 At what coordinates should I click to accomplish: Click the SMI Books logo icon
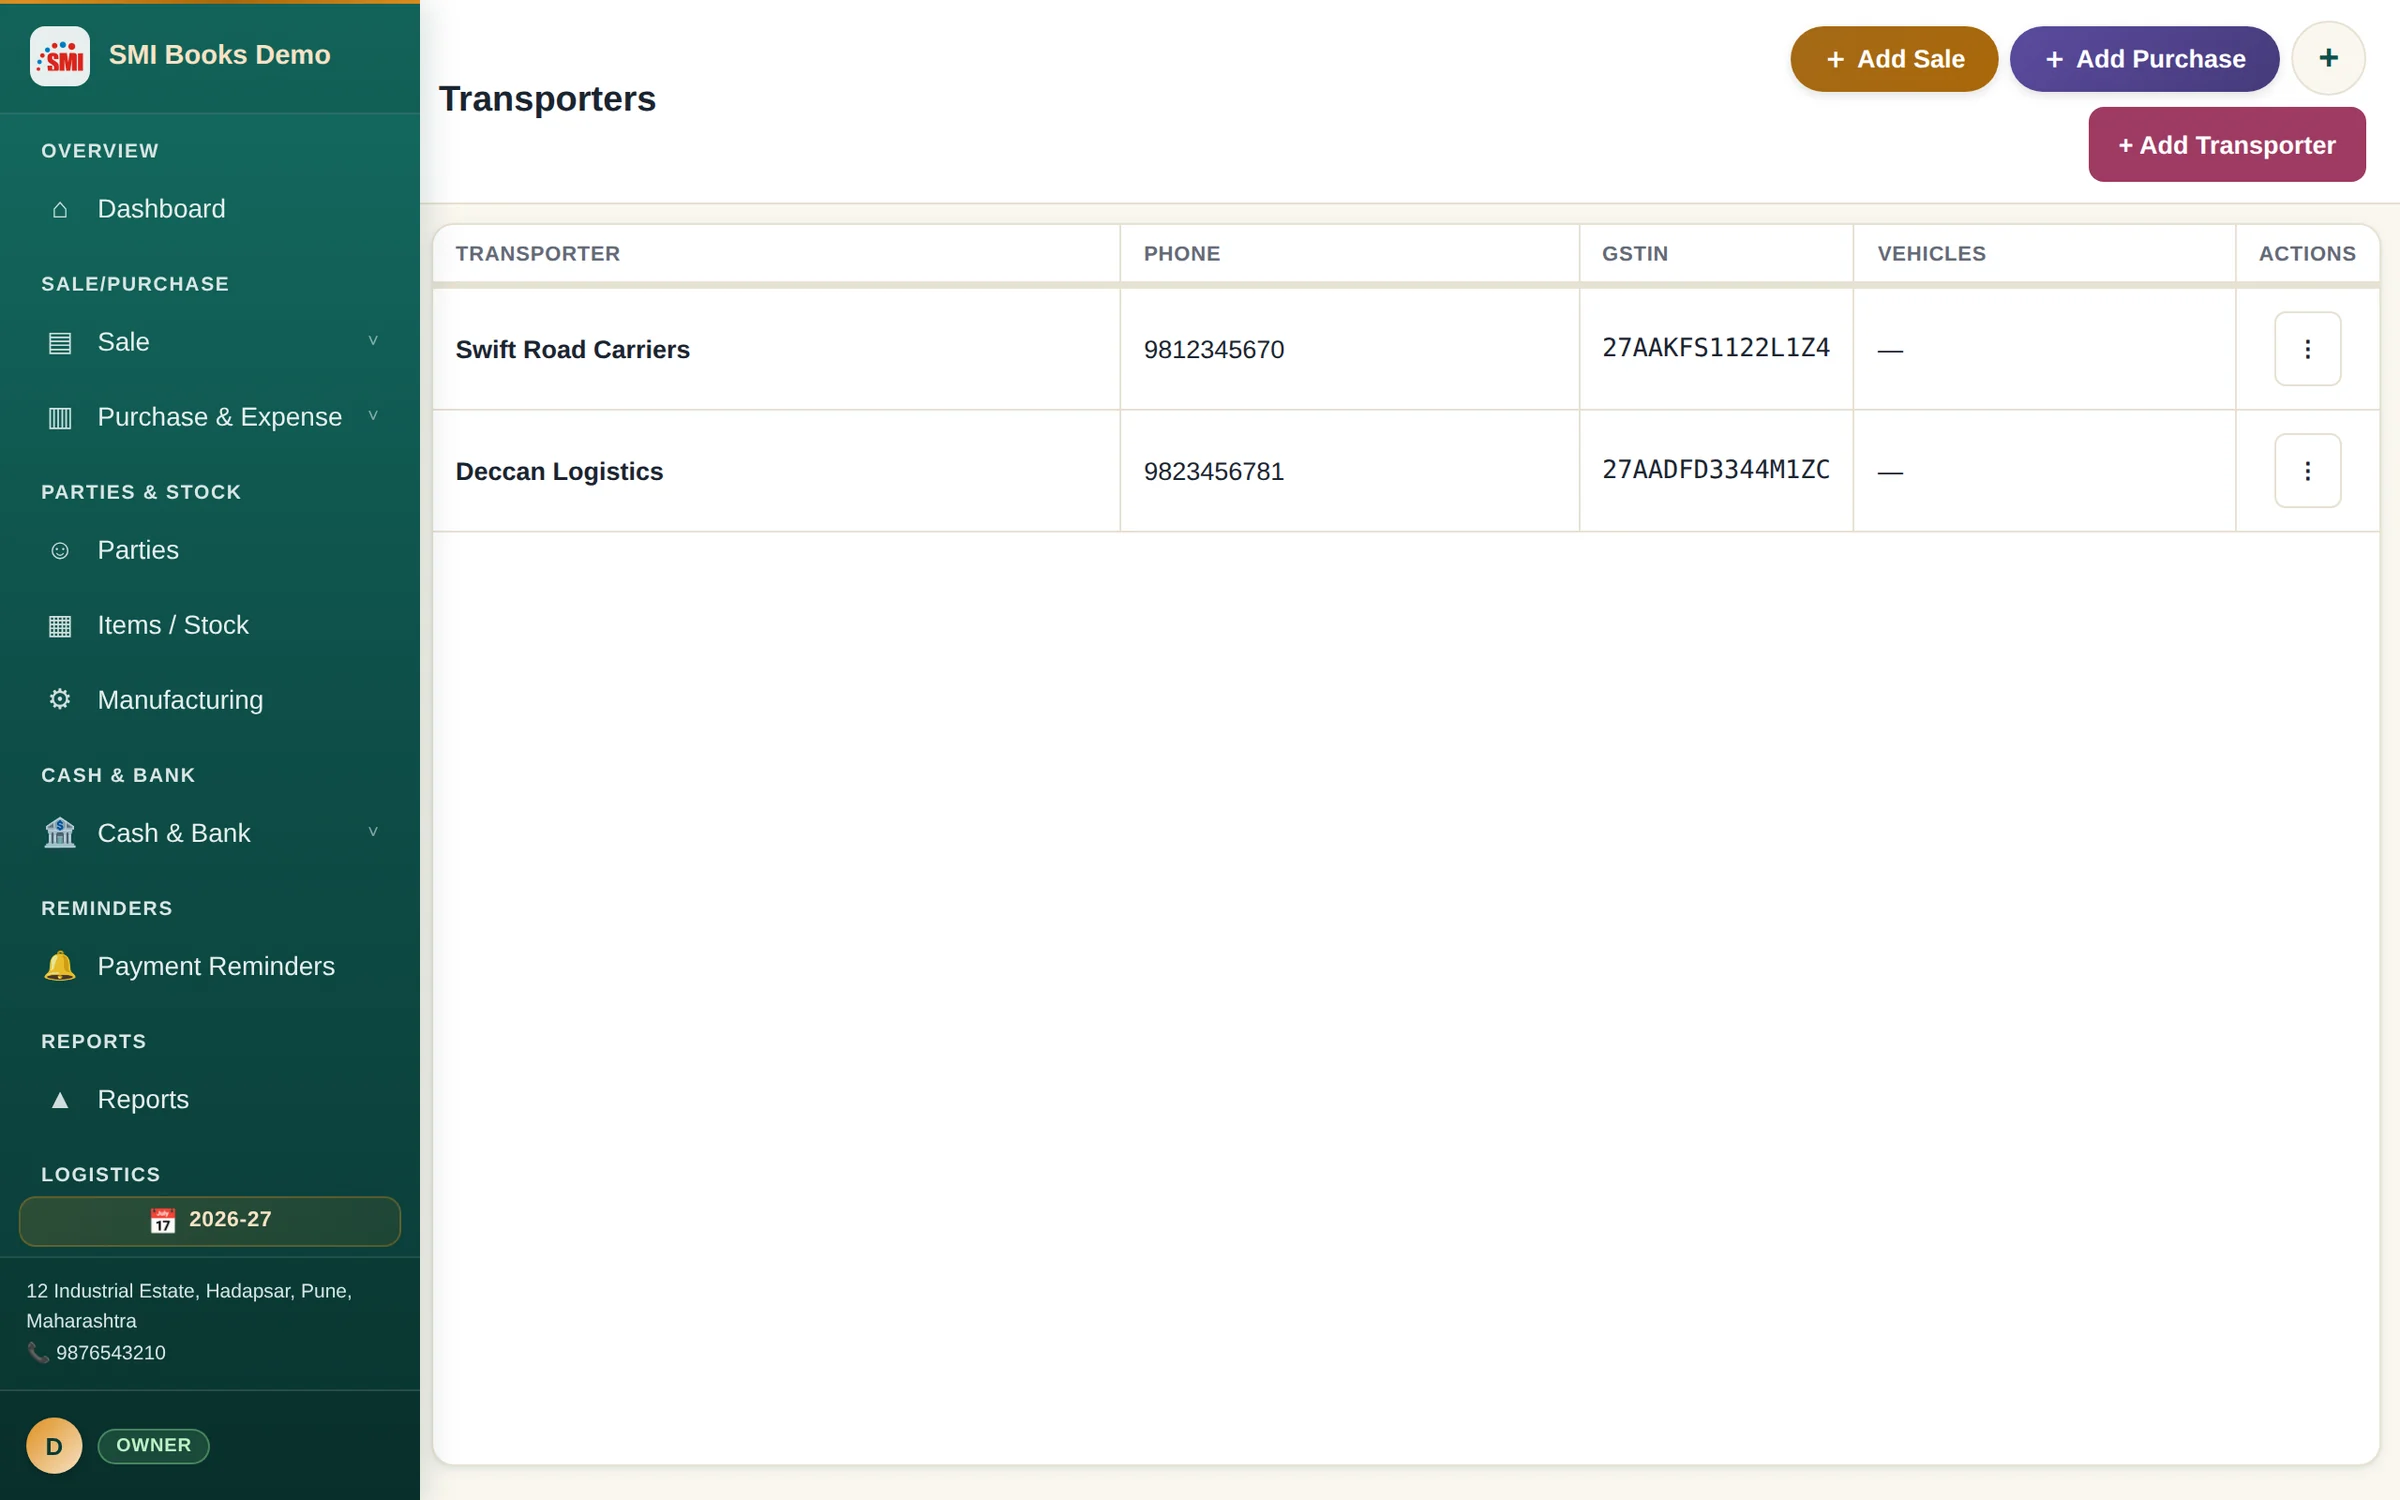tap(59, 56)
